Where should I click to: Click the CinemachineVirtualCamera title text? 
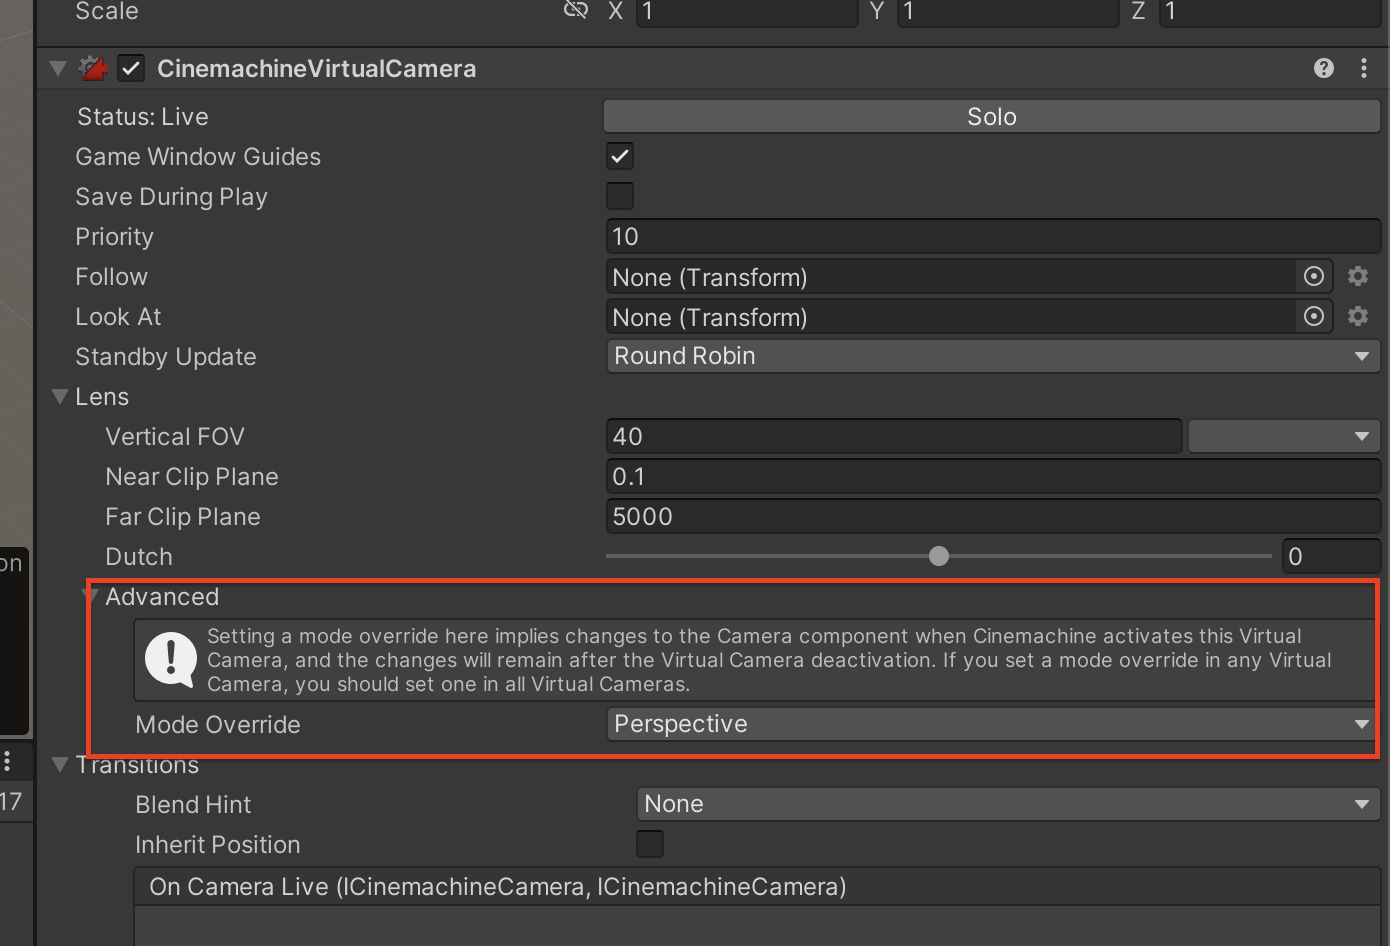(316, 68)
